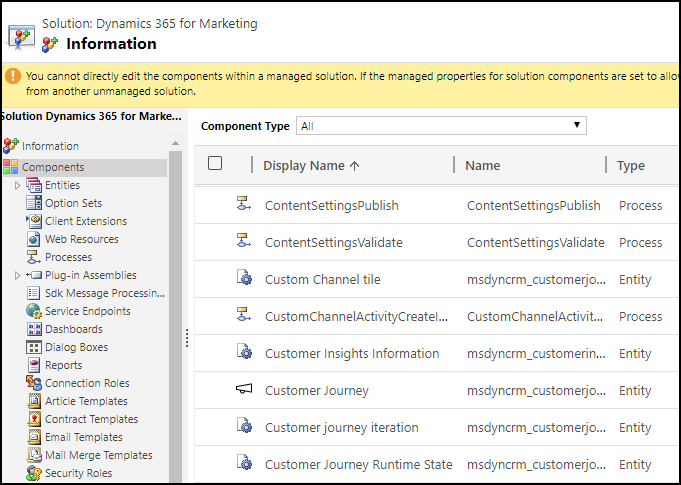This screenshot has width=681, height=485.
Task: Open Option Sets in the tree
Action: tap(73, 203)
